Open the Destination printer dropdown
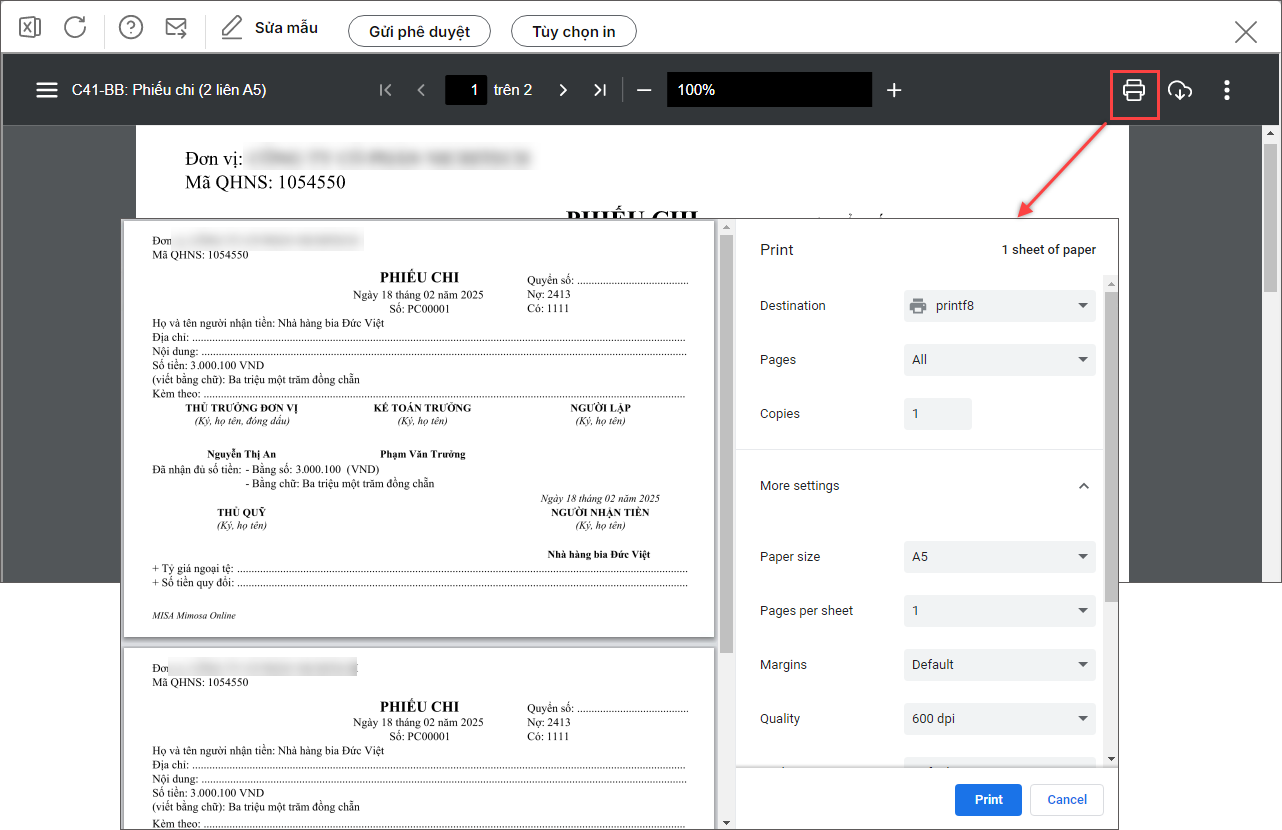This screenshot has width=1282, height=830. point(998,306)
